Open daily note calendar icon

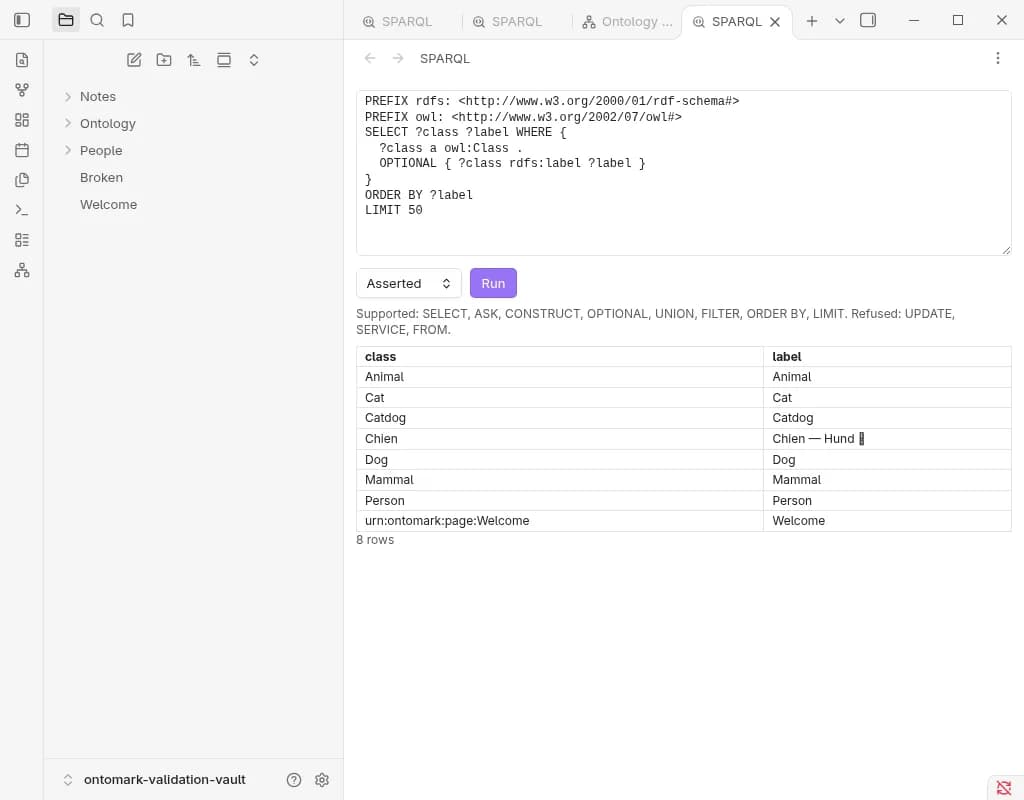pos(22,150)
